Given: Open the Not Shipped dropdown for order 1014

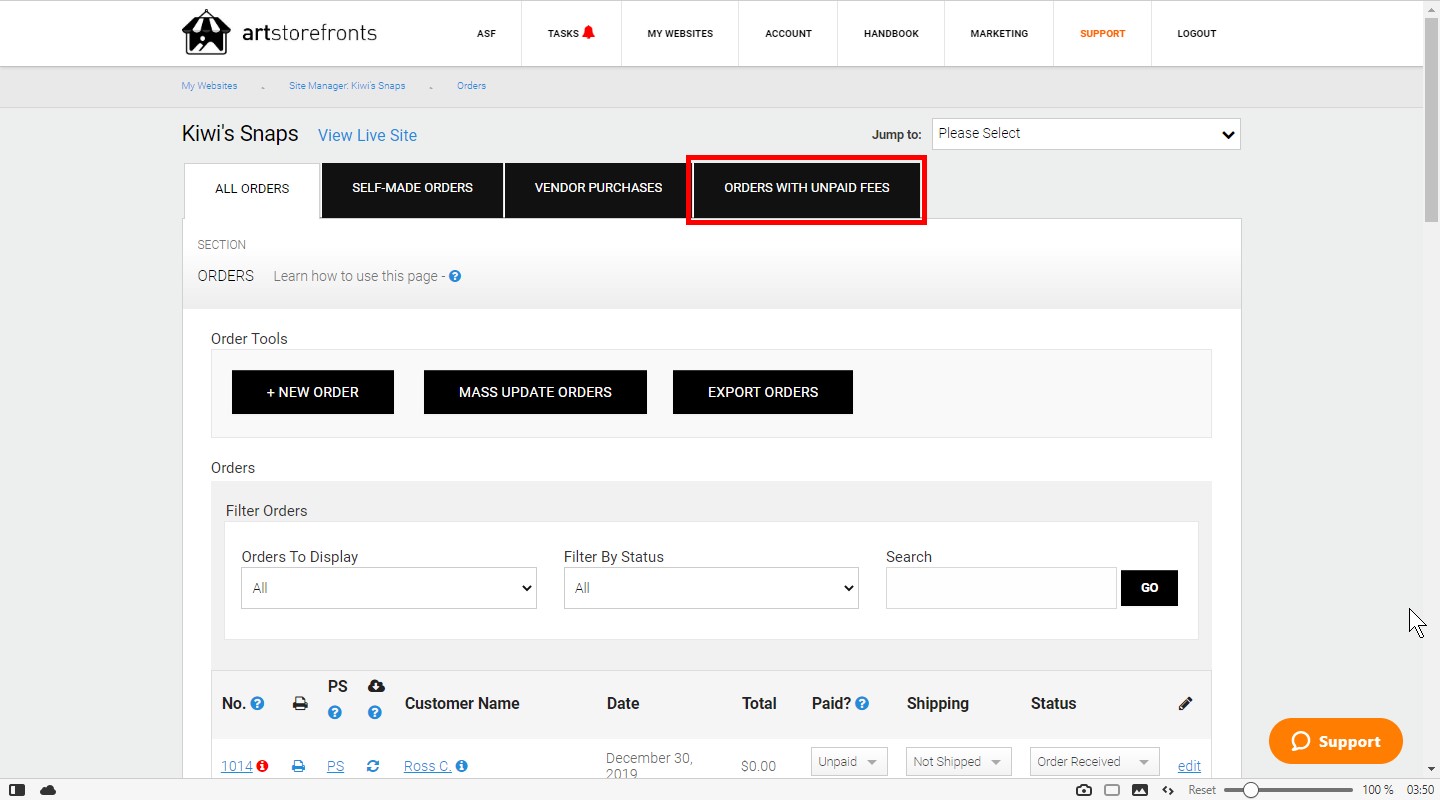Looking at the screenshot, I should [959, 762].
